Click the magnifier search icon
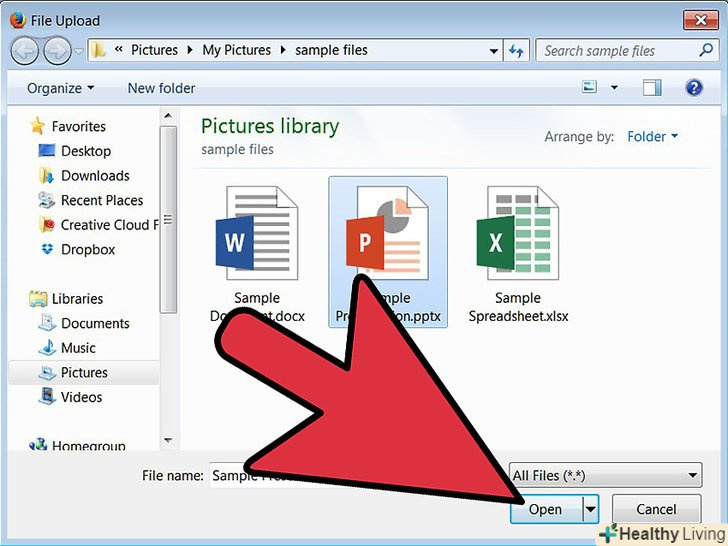 (x=706, y=49)
